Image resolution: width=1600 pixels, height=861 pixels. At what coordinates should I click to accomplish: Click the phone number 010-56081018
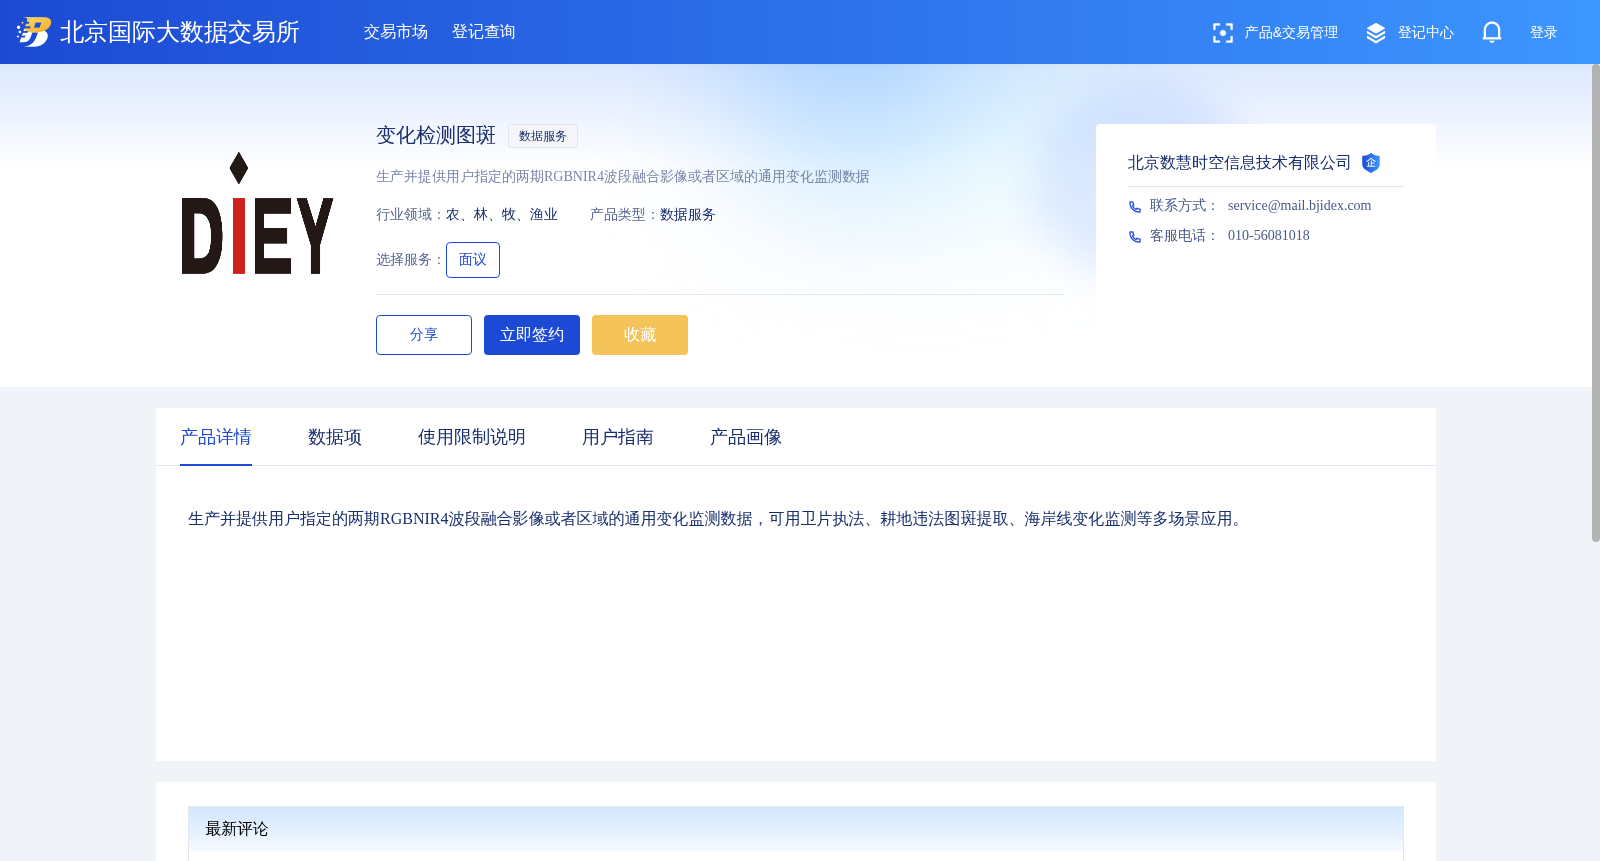pyautogui.click(x=1269, y=236)
